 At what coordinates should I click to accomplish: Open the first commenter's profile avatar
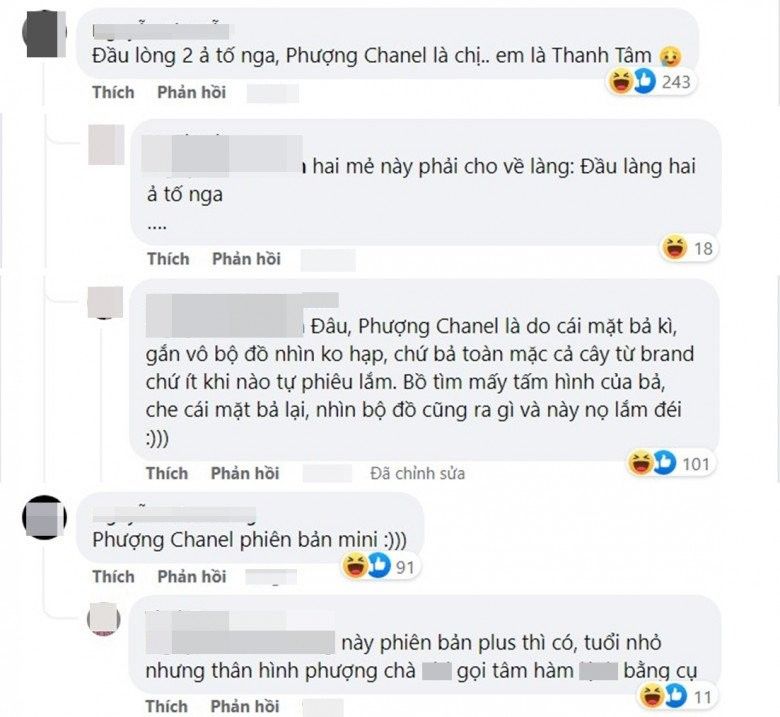(45, 33)
